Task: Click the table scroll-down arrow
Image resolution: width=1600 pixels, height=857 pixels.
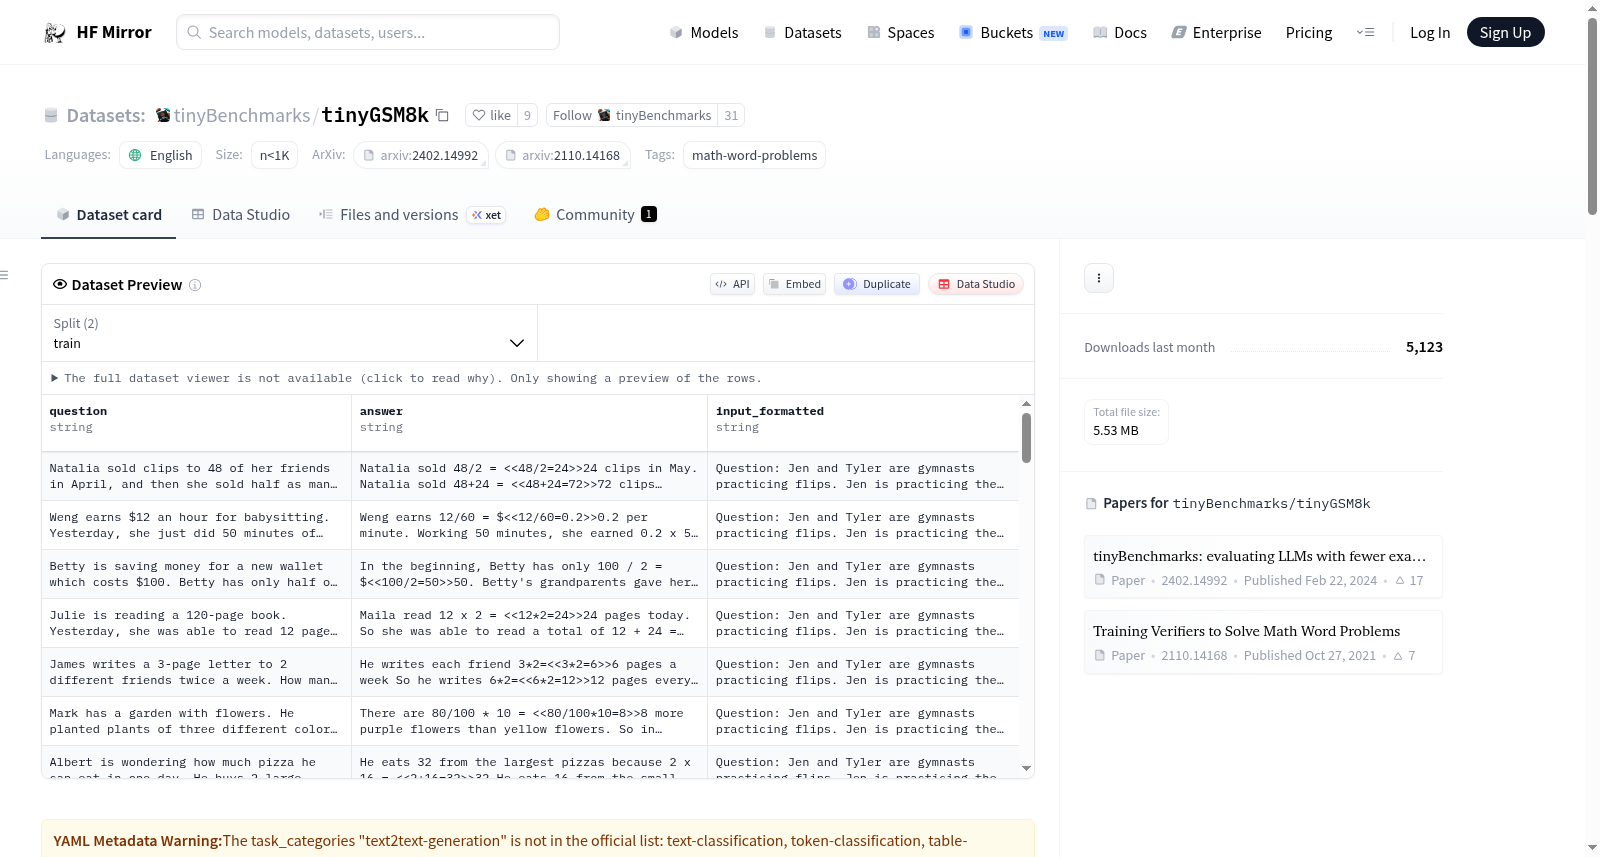Action: (1026, 768)
